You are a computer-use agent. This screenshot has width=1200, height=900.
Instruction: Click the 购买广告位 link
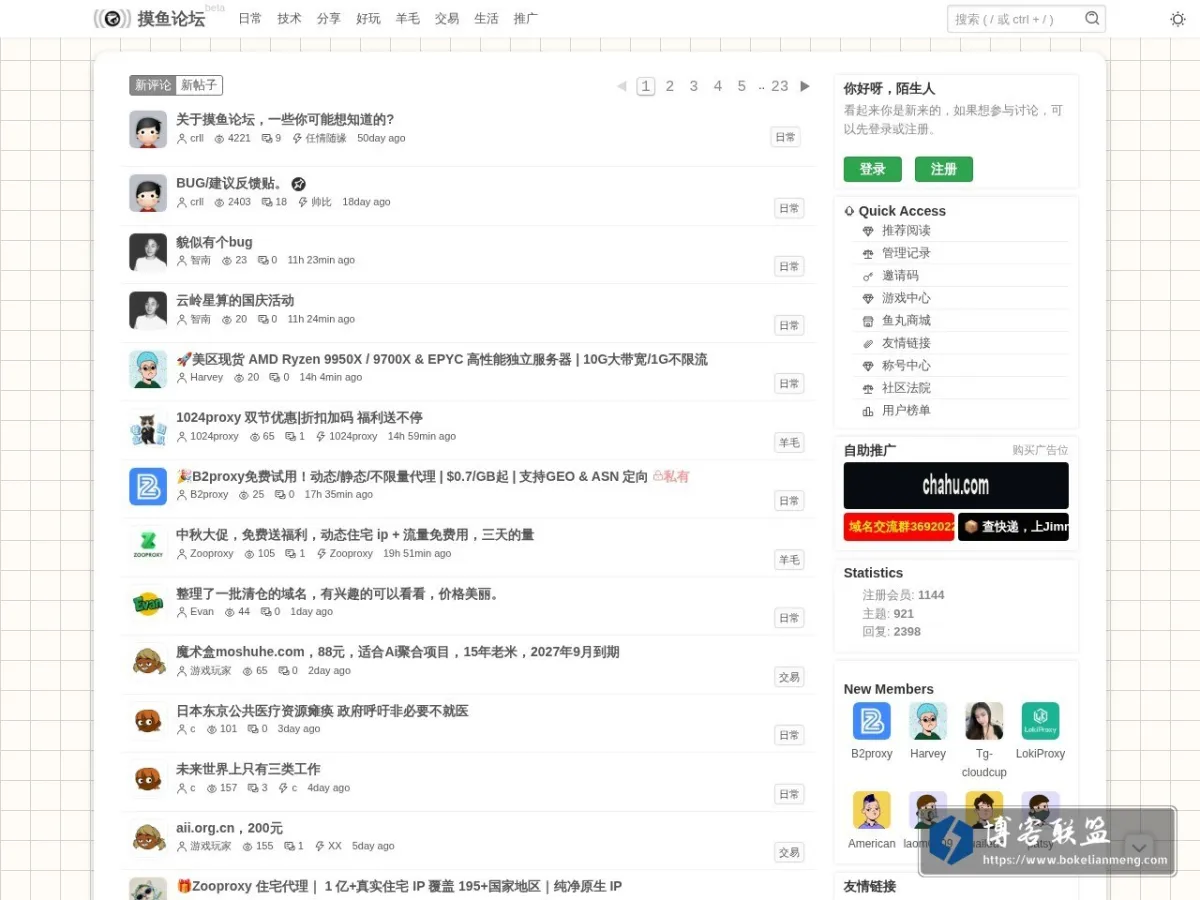1040,451
